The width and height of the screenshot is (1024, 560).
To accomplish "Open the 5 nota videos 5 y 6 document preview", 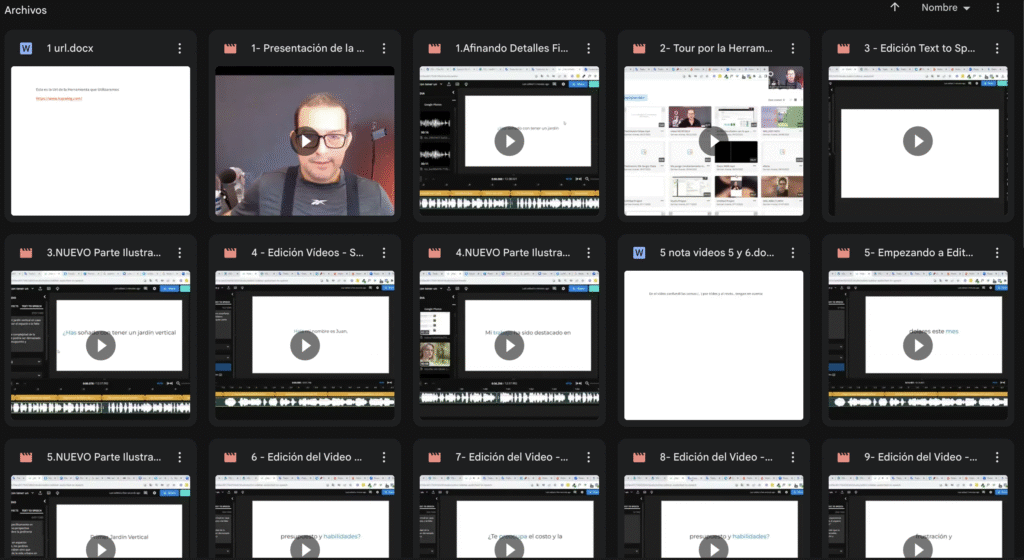I will point(713,345).
